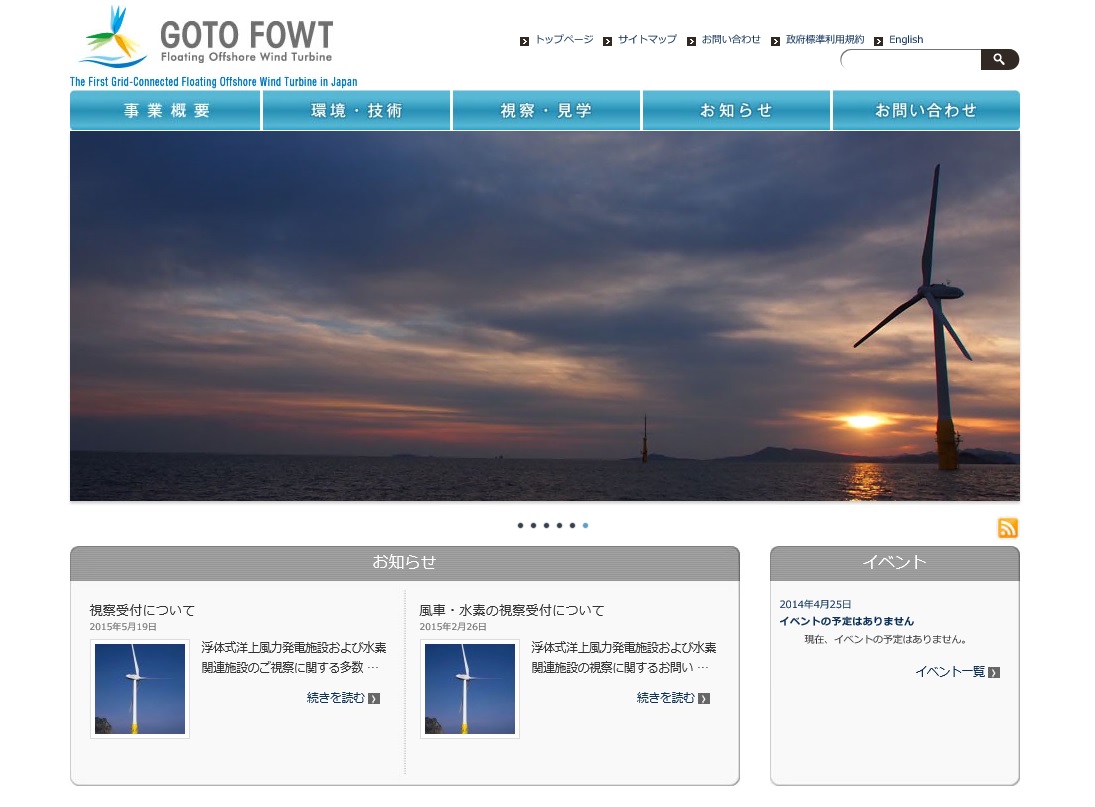Click arrow icon beside サイトマップ
This screenshot has height=807, width=1095.
(x=608, y=42)
